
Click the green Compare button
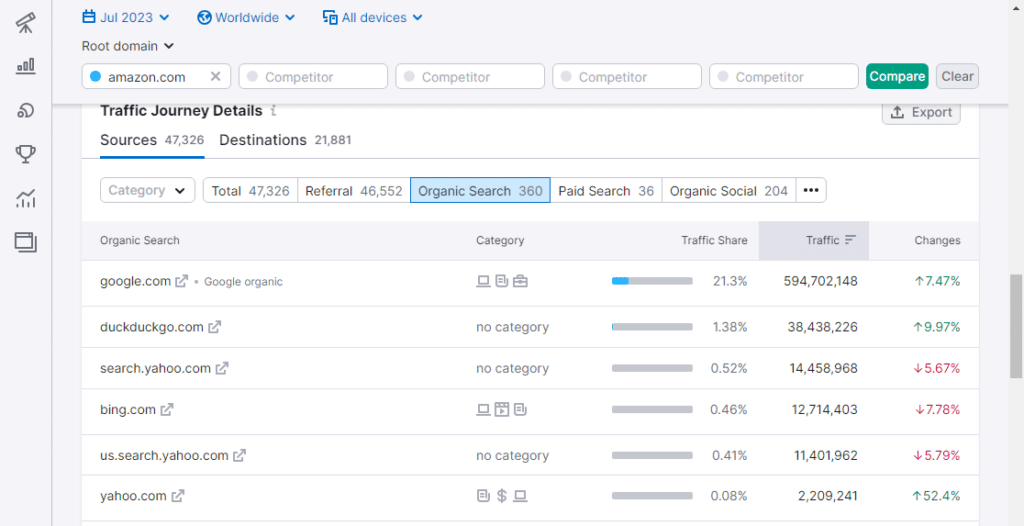click(897, 76)
